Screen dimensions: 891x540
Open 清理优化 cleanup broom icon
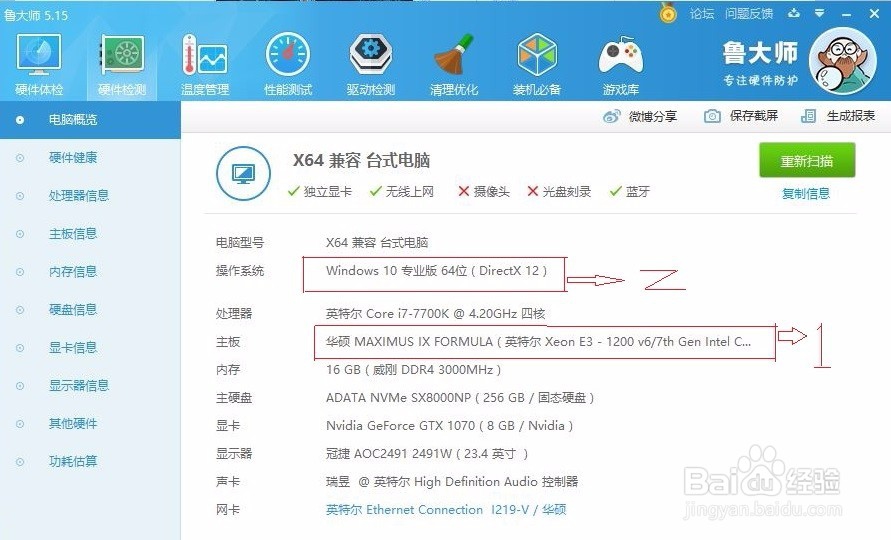click(453, 55)
